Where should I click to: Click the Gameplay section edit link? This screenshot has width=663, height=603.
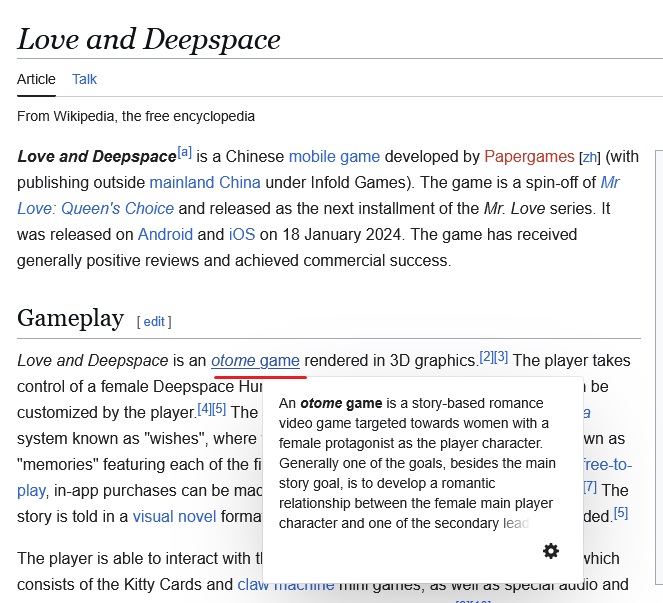(x=154, y=322)
